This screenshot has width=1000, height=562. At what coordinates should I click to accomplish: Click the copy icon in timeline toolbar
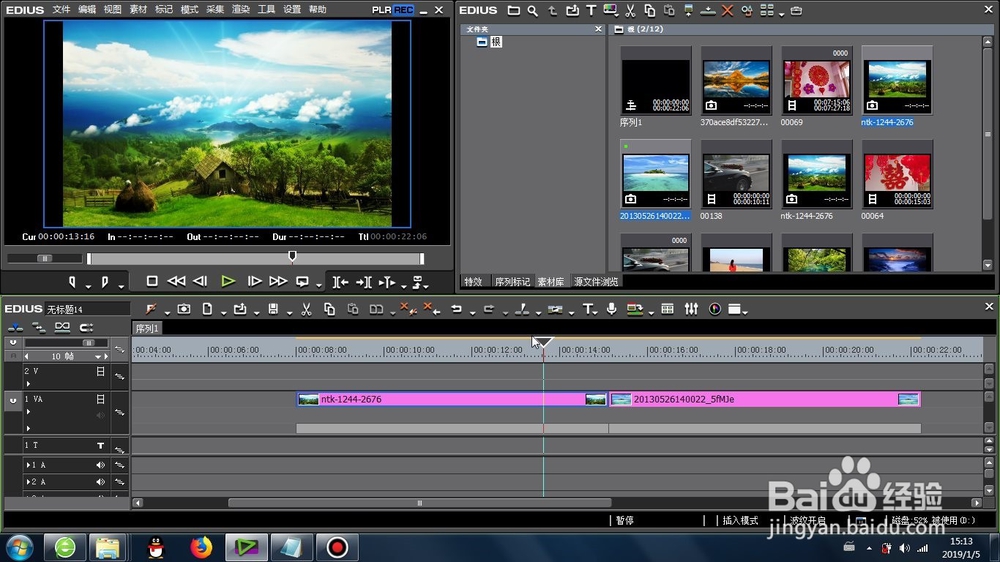coord(329,309)
